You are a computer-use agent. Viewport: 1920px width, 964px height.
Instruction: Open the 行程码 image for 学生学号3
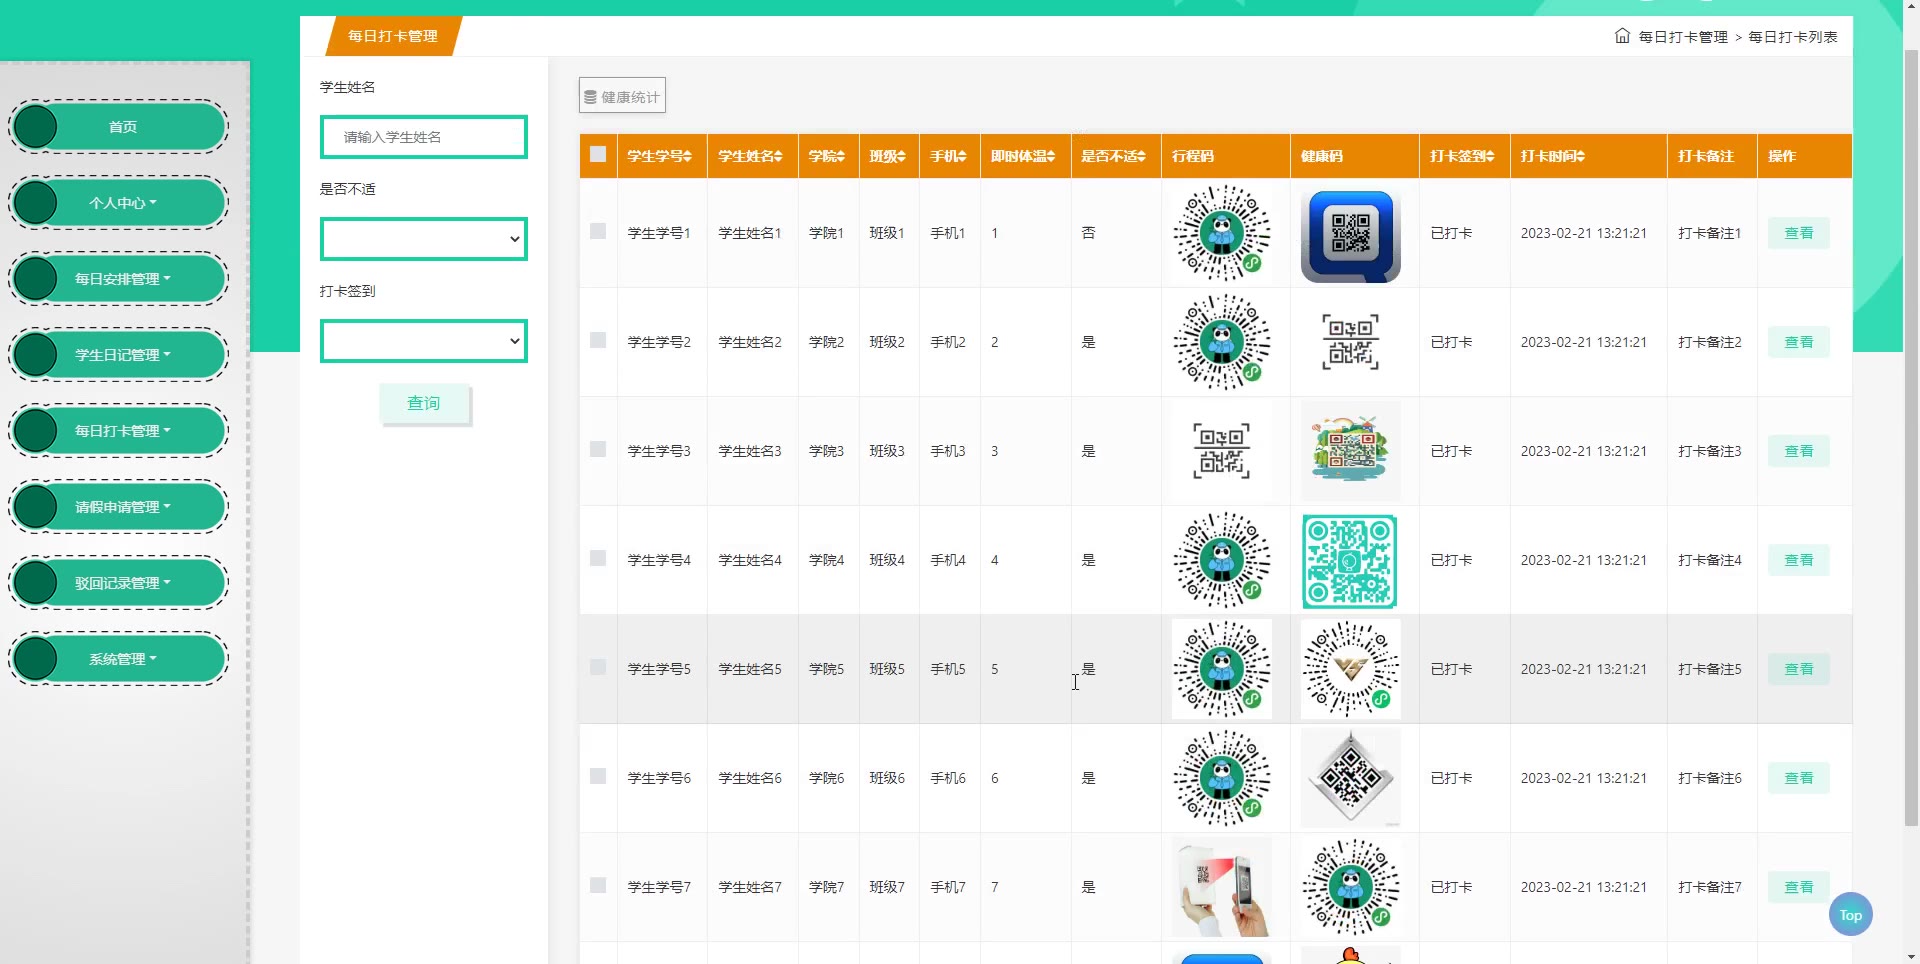1222,451
